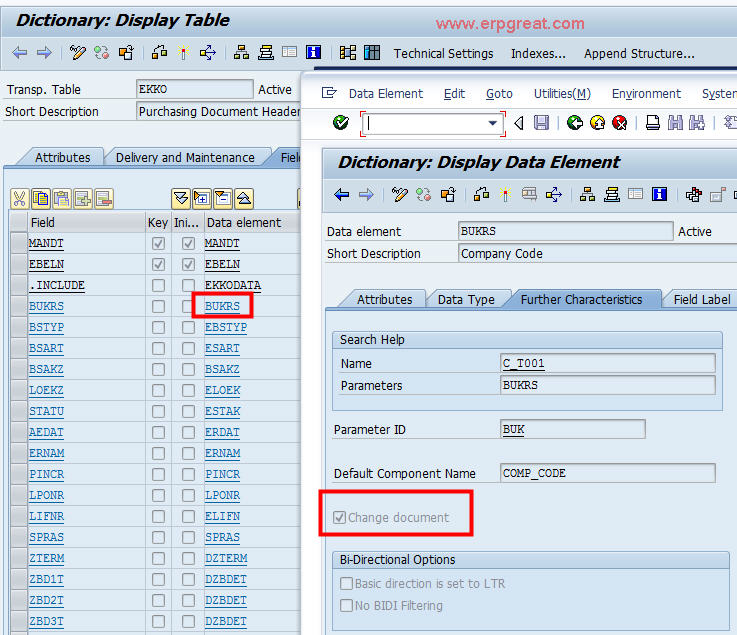Click Indexes... button
The width and height of the screenshot is (737, 635).
(538, 54)
